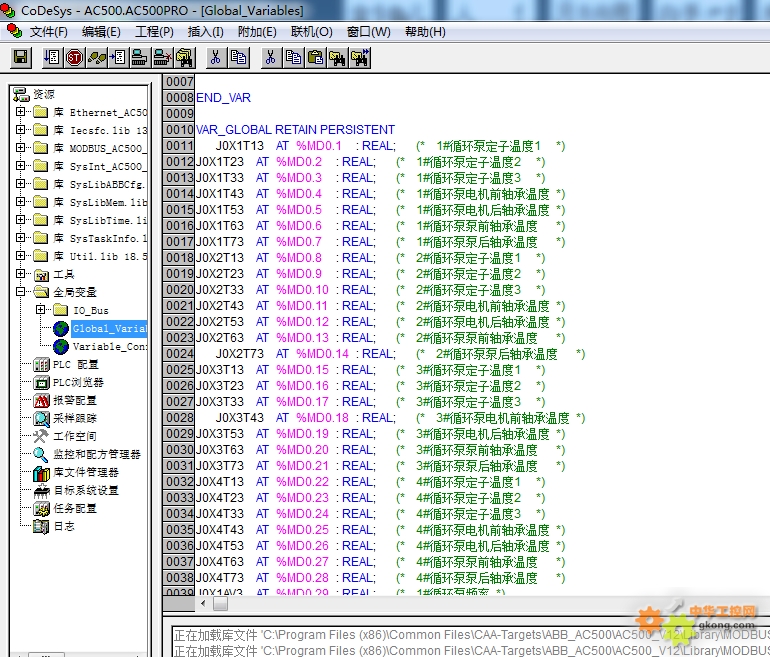
Task: Click variable name J0X1T13 on line 0011
Action: tap(240, 146)
